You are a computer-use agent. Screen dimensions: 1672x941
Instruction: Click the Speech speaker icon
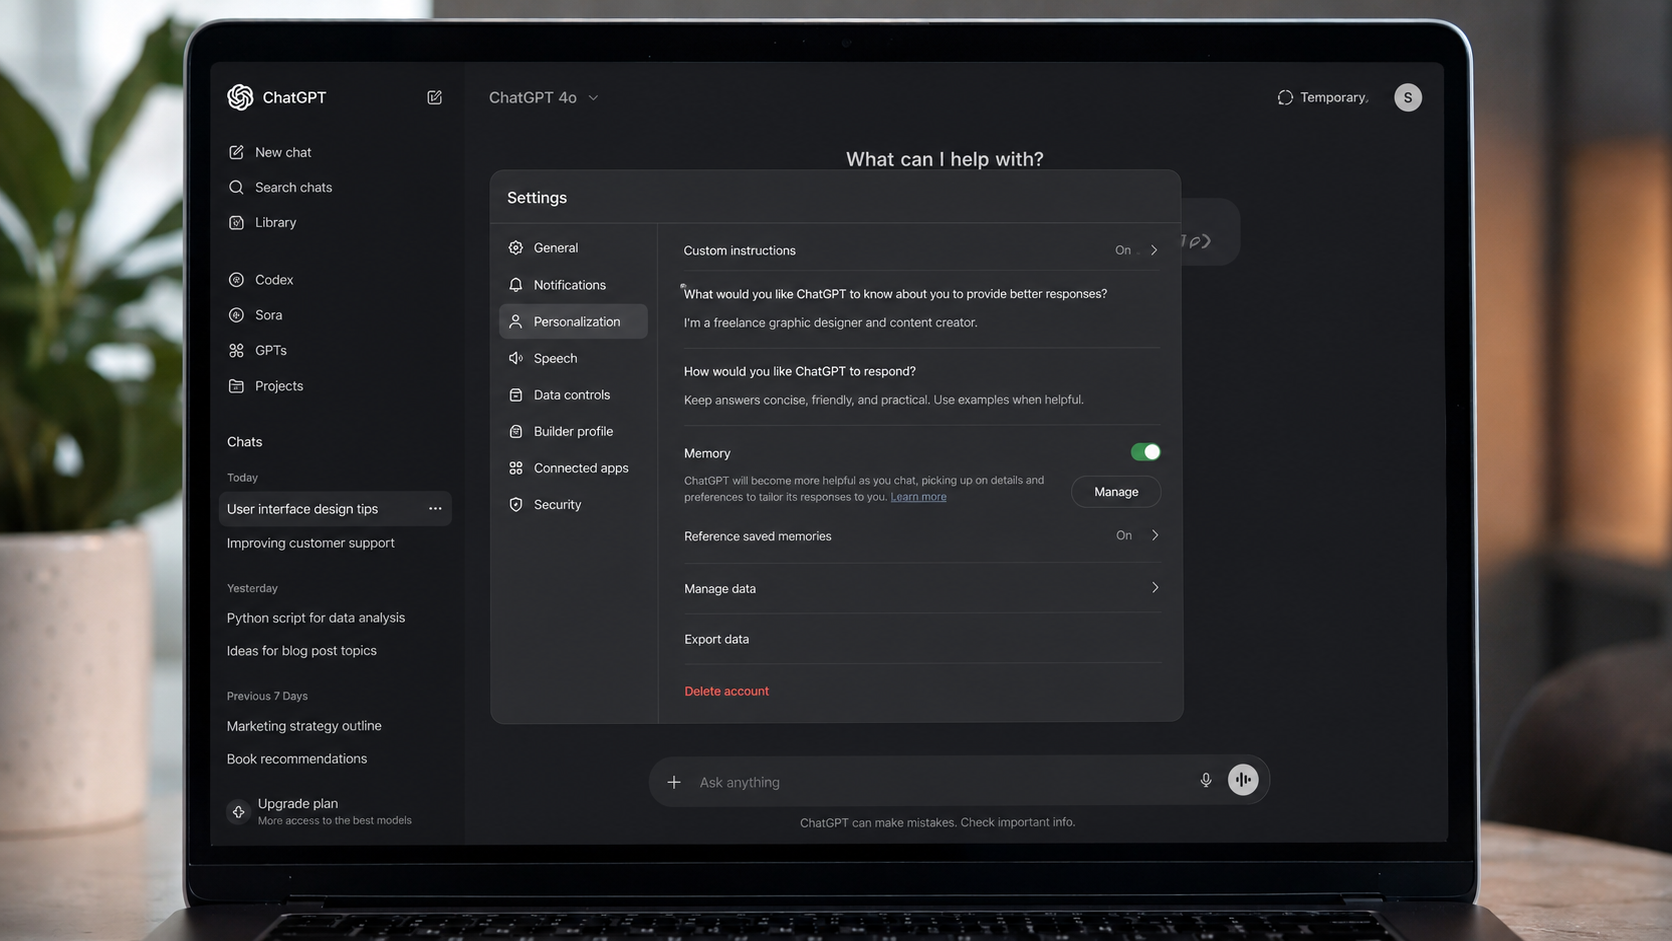click(516, 358)
